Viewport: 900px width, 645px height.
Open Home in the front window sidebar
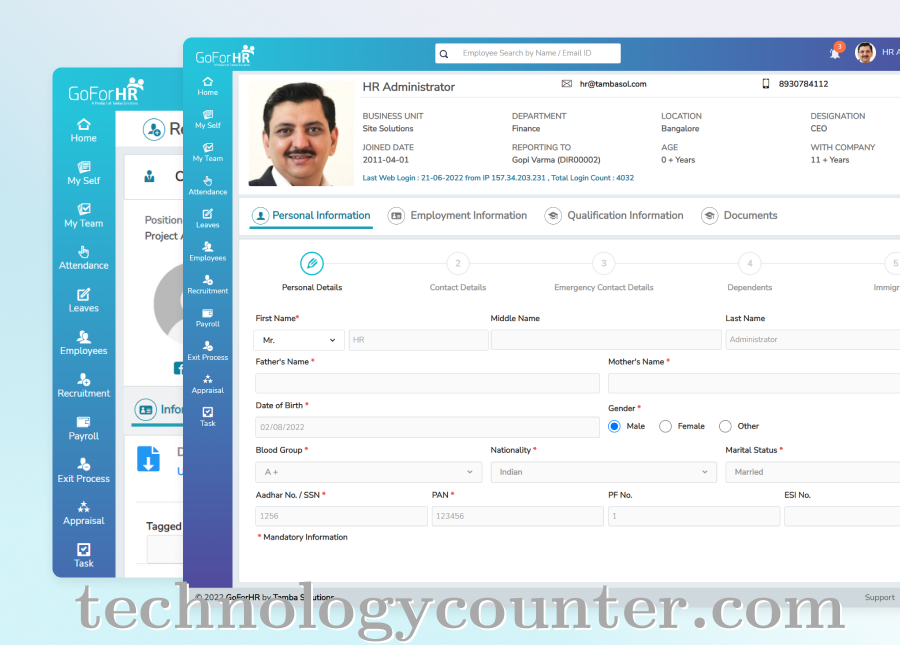[208, 86]
